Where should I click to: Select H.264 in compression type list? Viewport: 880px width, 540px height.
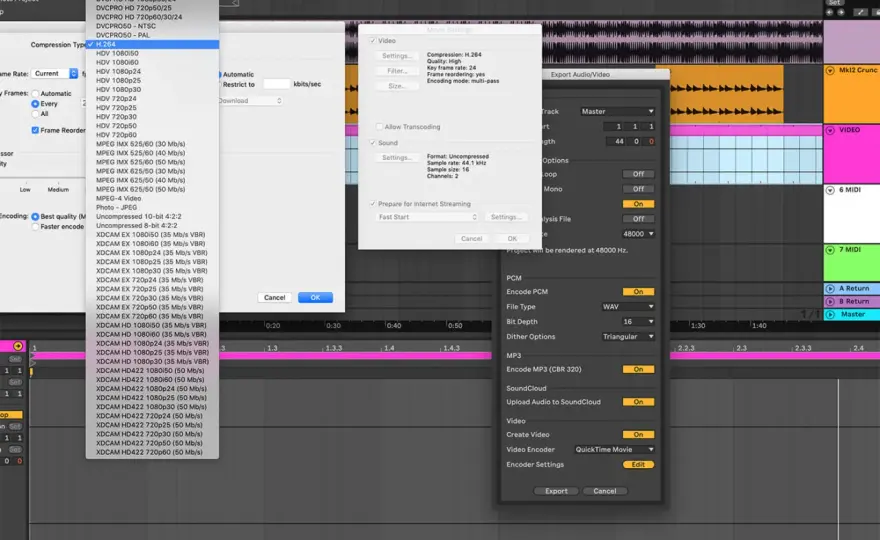152,44
